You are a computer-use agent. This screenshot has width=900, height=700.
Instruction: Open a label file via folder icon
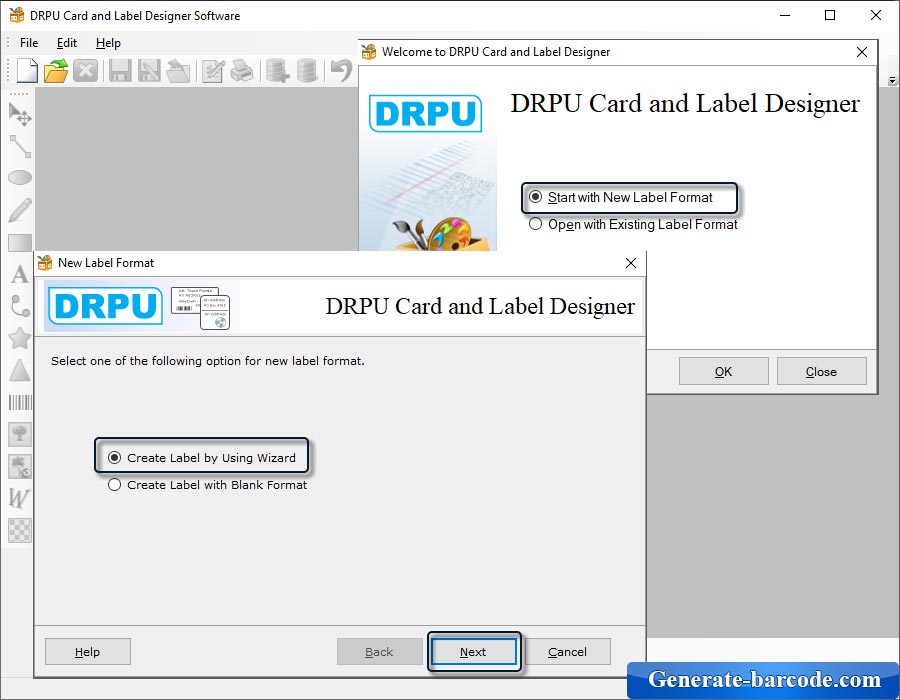pos(56,71)
